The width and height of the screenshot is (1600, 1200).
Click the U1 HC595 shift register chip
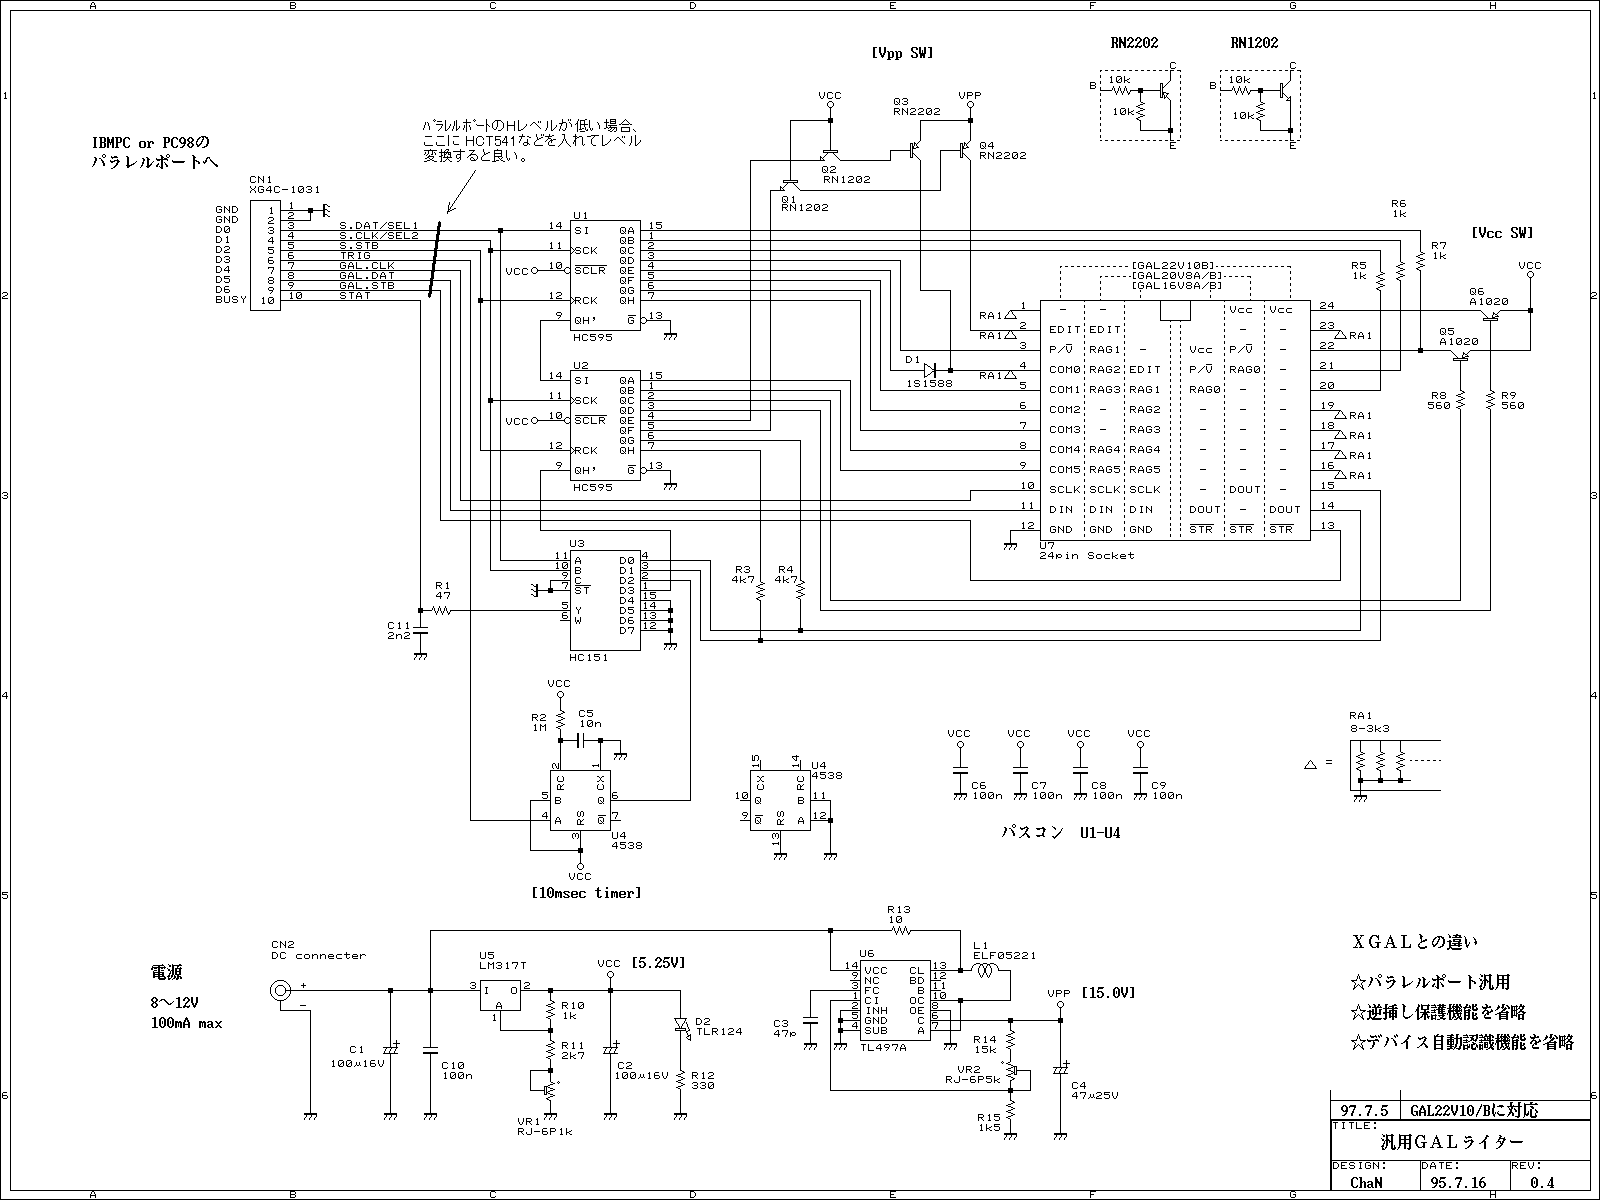point(605,275)
